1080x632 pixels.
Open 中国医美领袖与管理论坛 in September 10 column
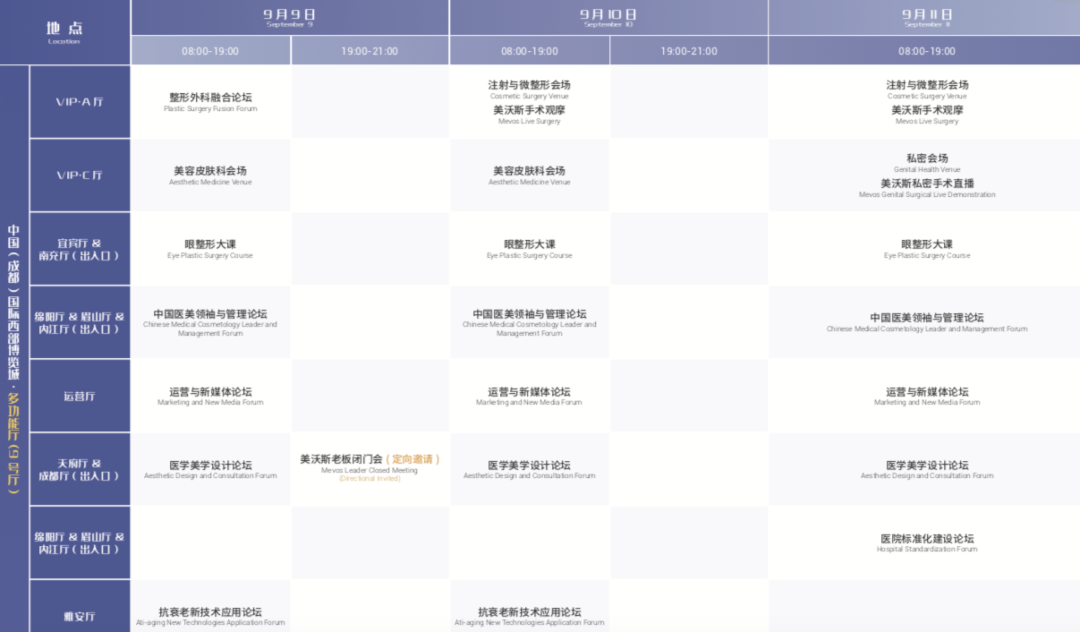[x=530, y=323]
